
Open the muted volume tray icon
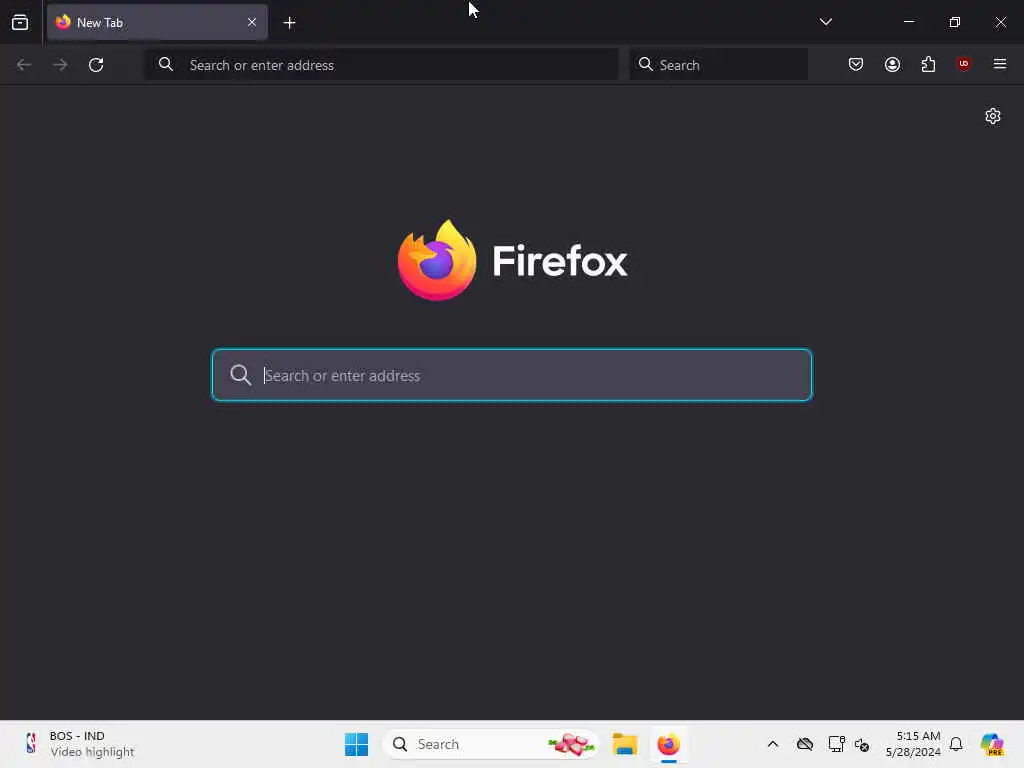click(861, 744)
